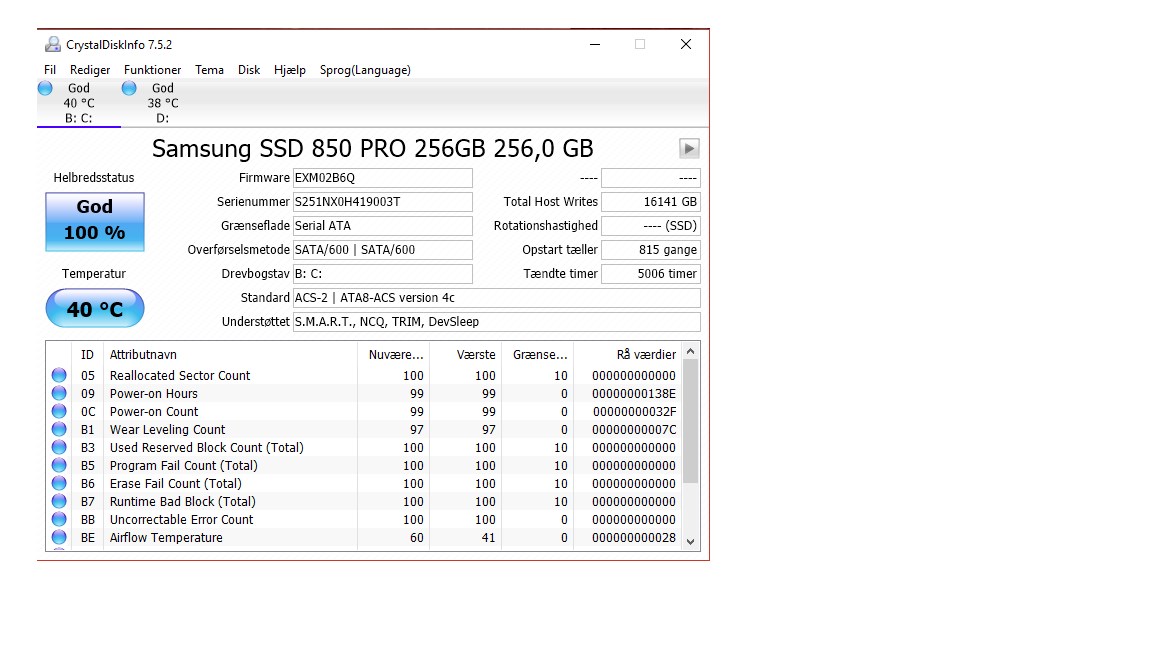Open the Sprog(Language) menu
Image resolution: width=1152 pixels, height=648 pixels.
tap(365, 70)
